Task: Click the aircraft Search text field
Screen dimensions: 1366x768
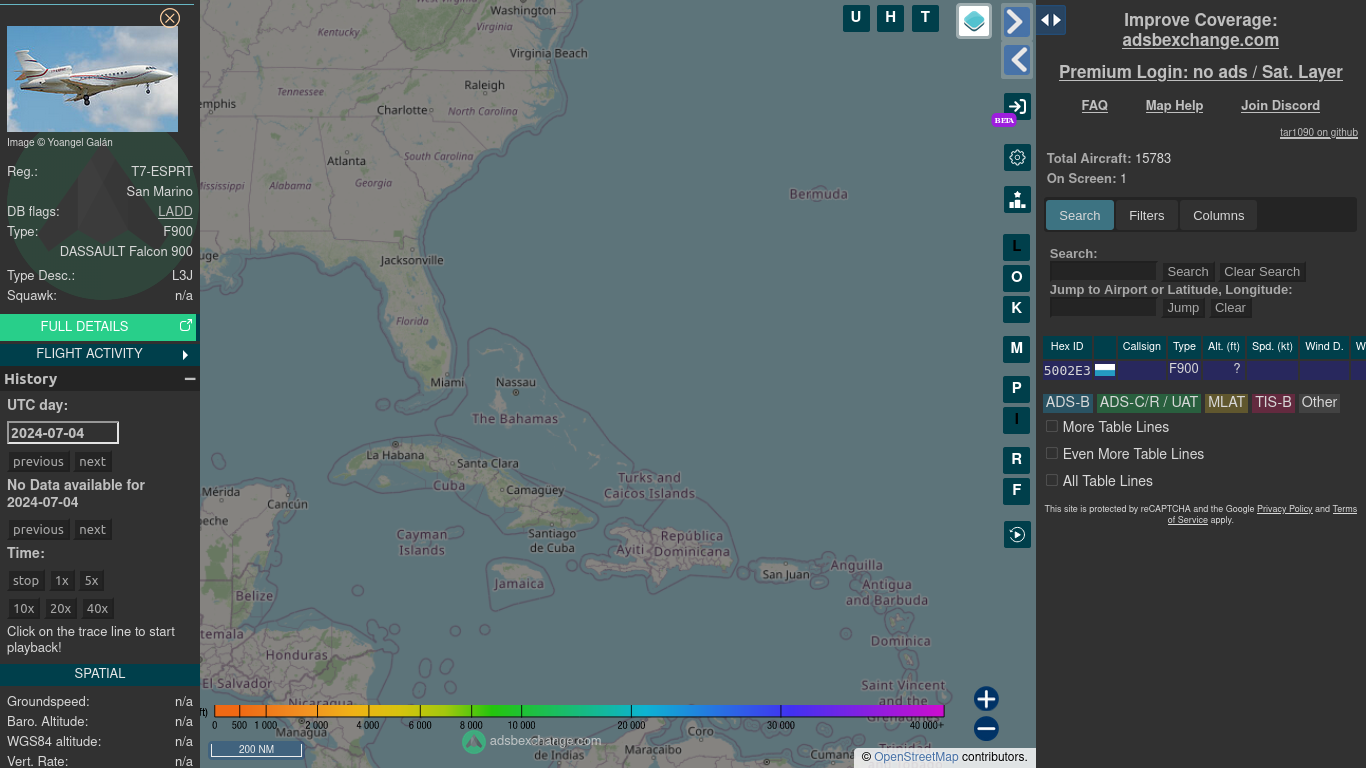Action: 1103,272
